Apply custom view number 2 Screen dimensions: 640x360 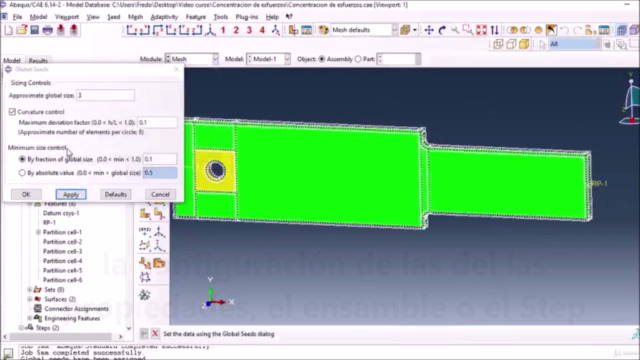[236, 30]
